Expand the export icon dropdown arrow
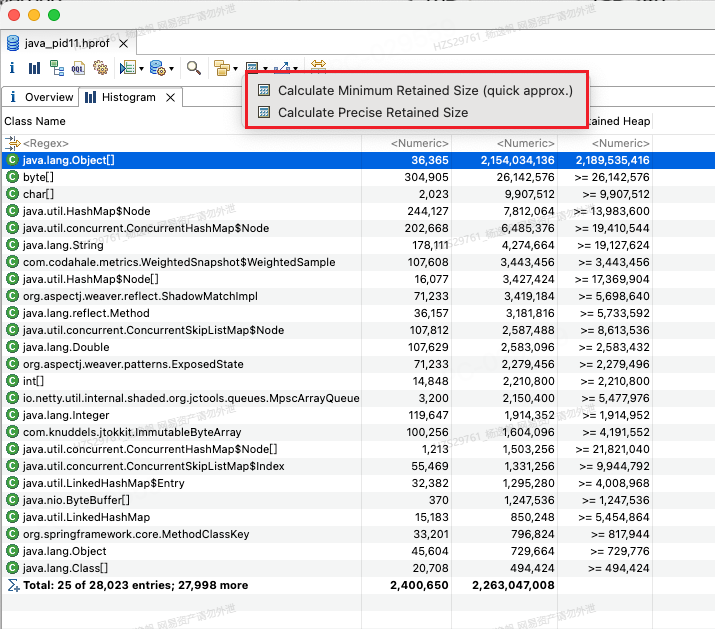The image size is (715, 629). click(295, 69)
